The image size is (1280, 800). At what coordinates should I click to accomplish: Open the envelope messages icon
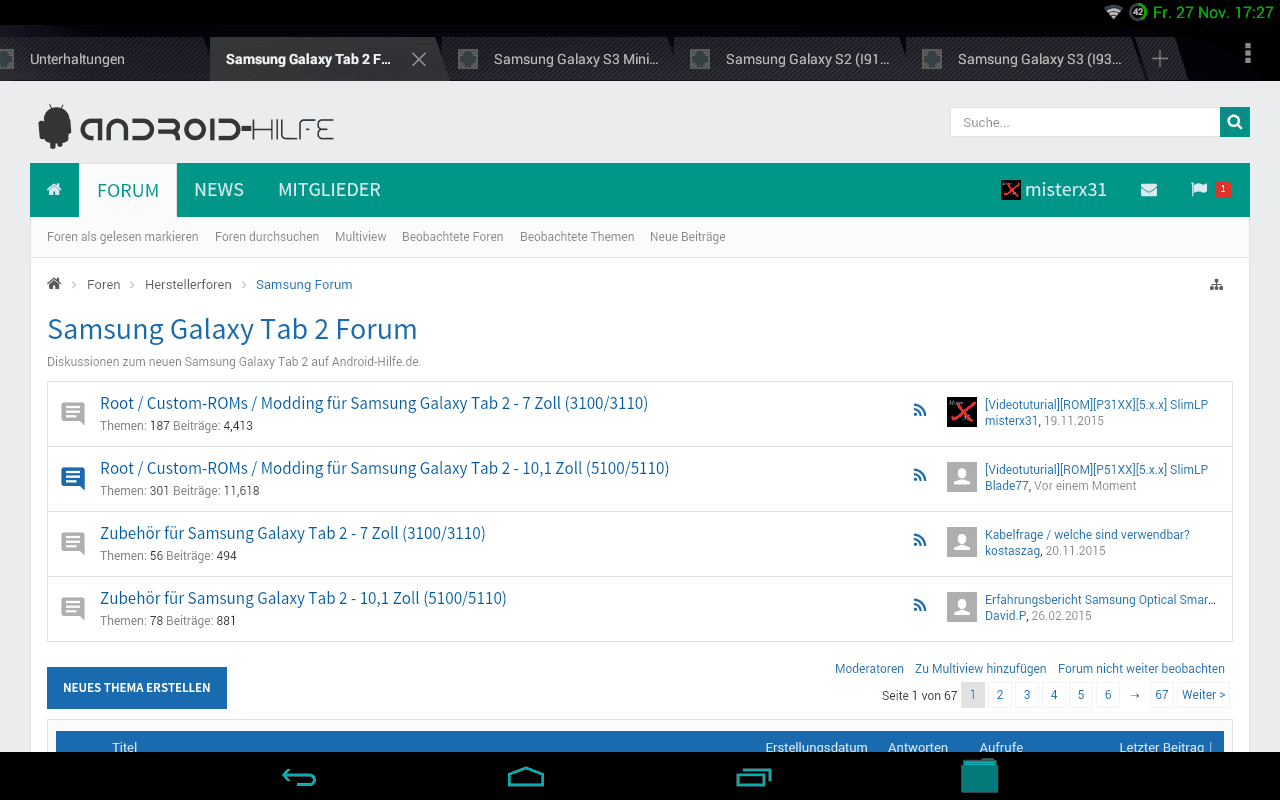(1149, 190)
